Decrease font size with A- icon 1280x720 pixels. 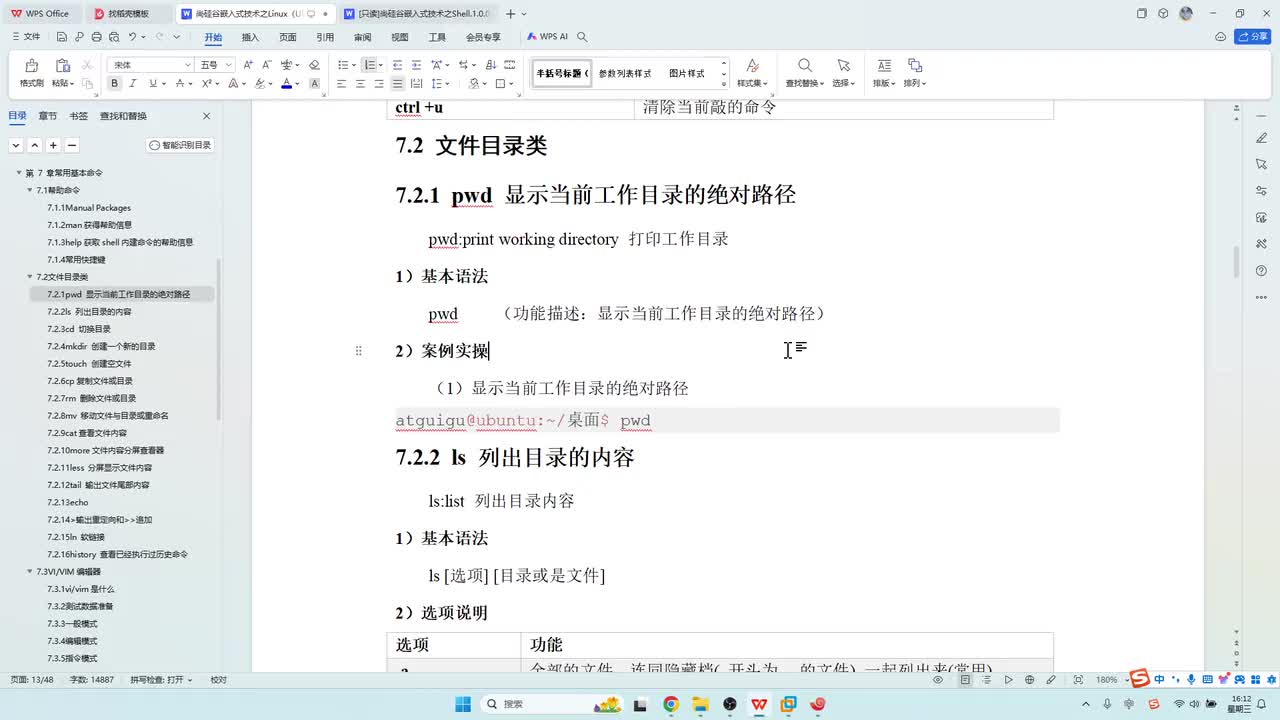[267, 65]
